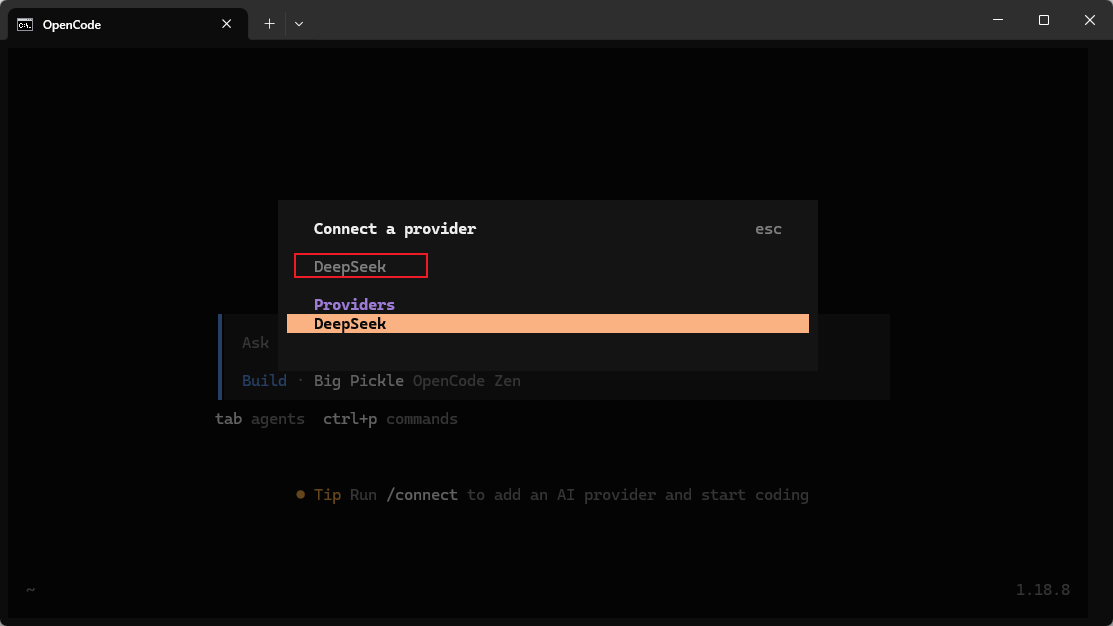Click the Connect a provider title
This screenshot has width=1113, height=626.
[395, 229]
